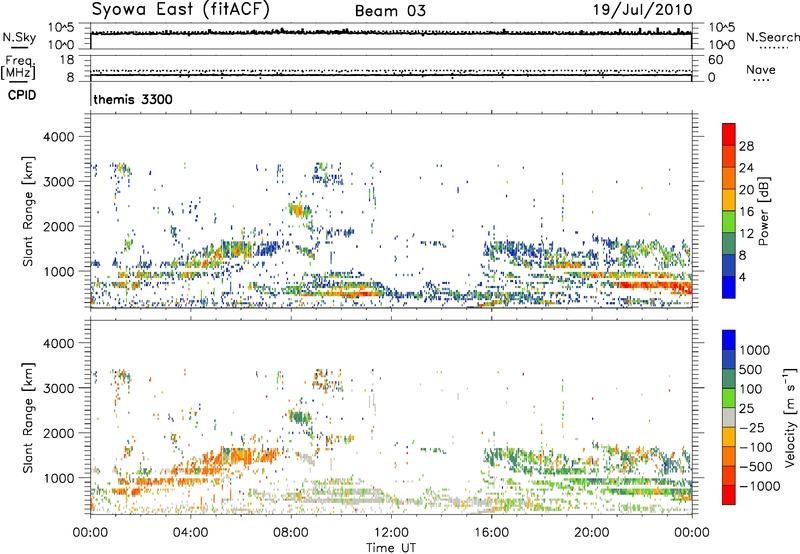The height and width of the screenshot is (554, 800).
Task: Click the velocity scale value '-1000'
Action: (759, 486)
